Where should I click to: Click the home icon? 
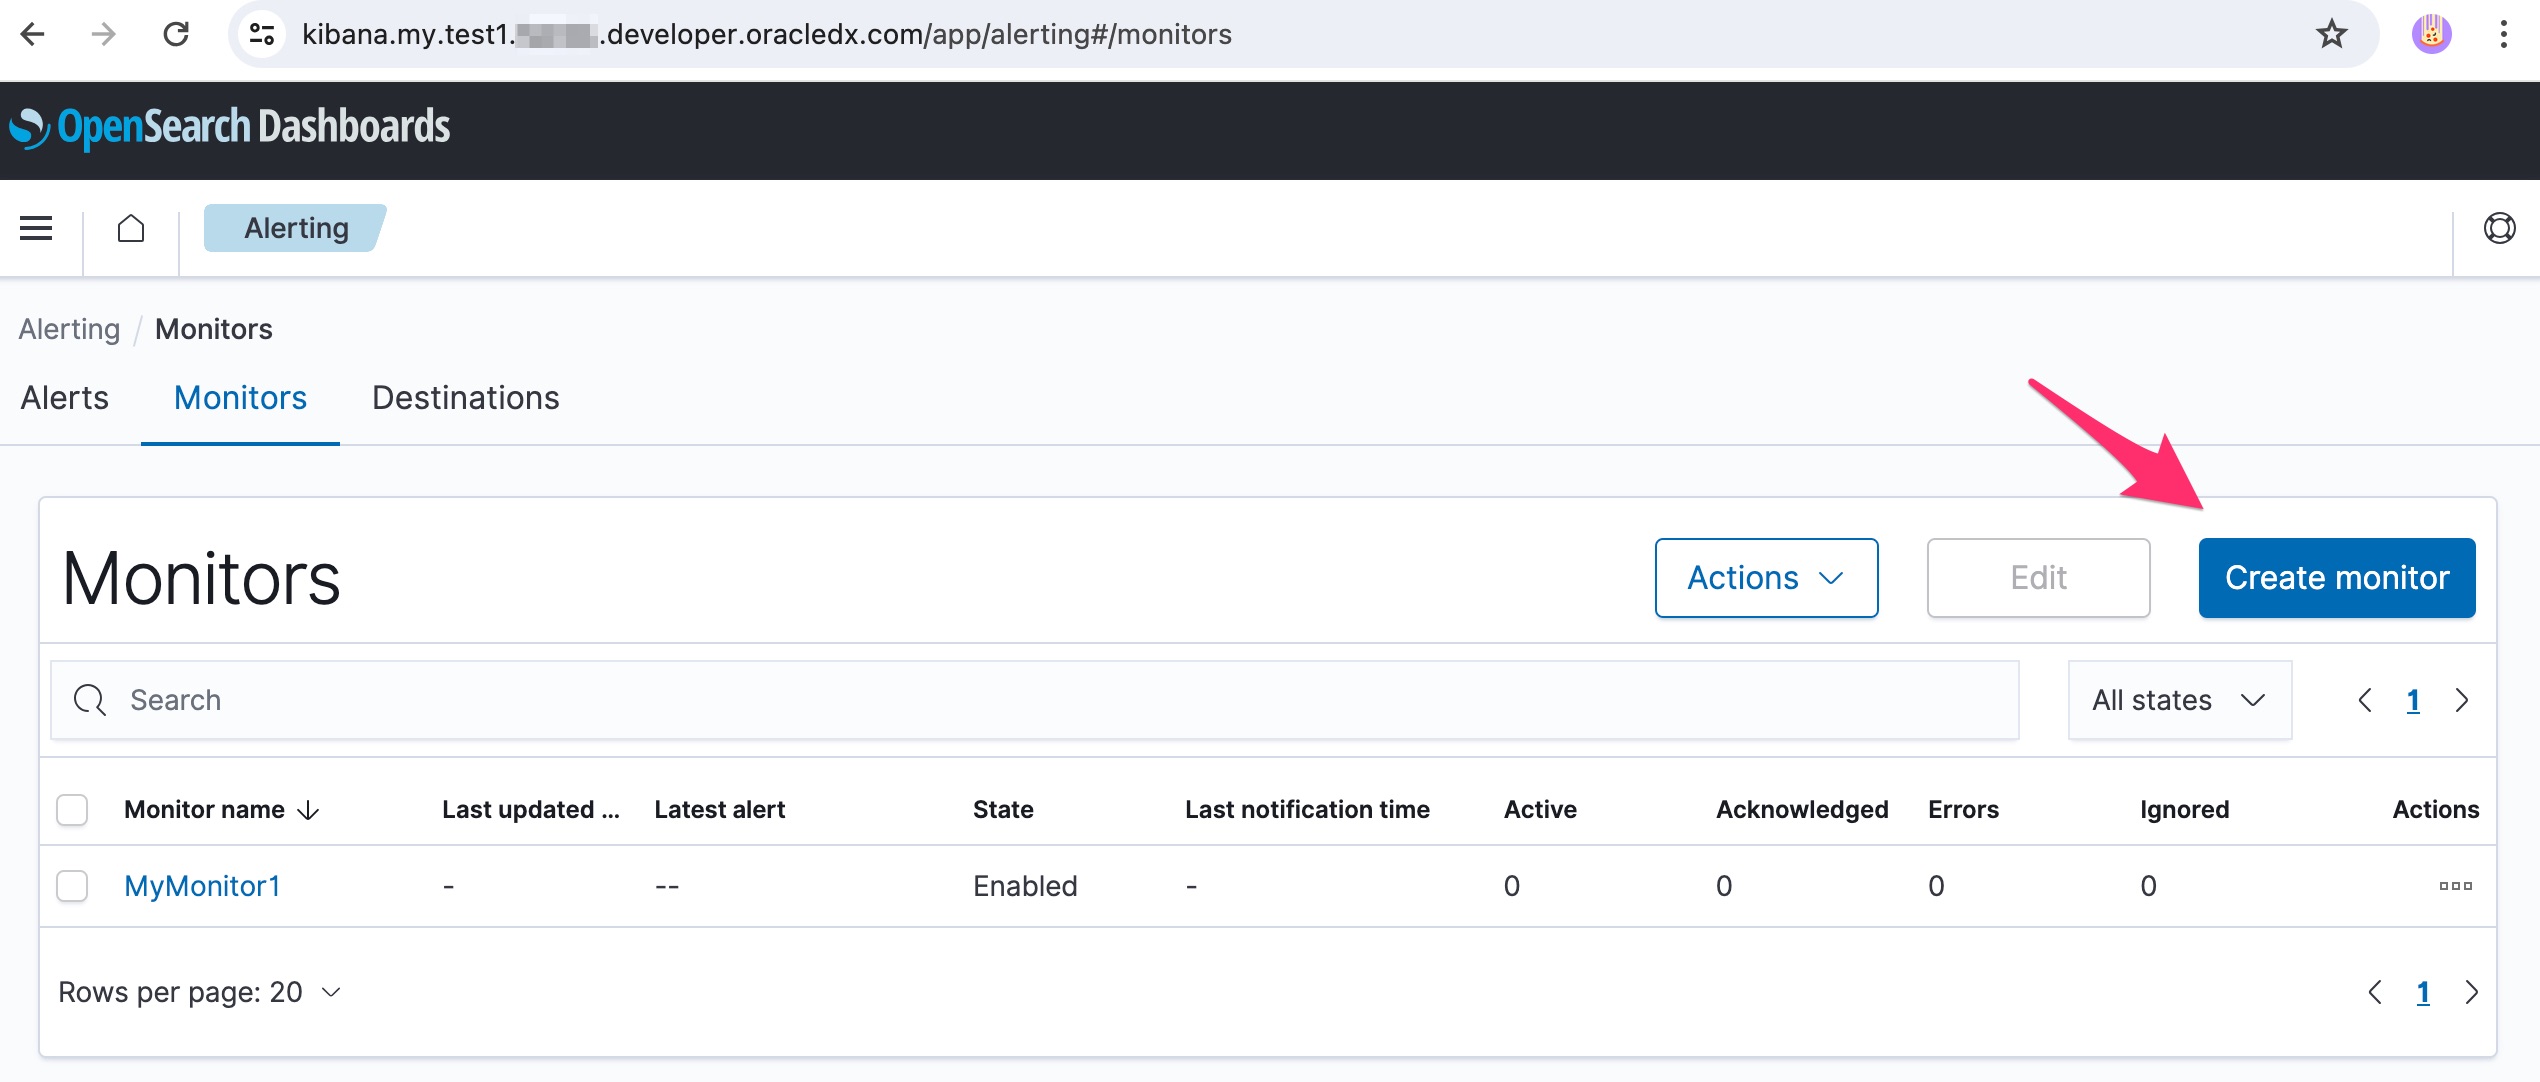131,228
